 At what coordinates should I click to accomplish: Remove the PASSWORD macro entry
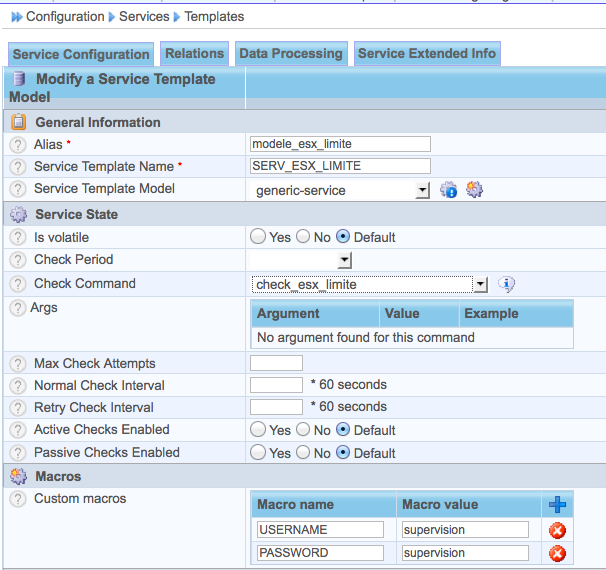pos(558,553)
